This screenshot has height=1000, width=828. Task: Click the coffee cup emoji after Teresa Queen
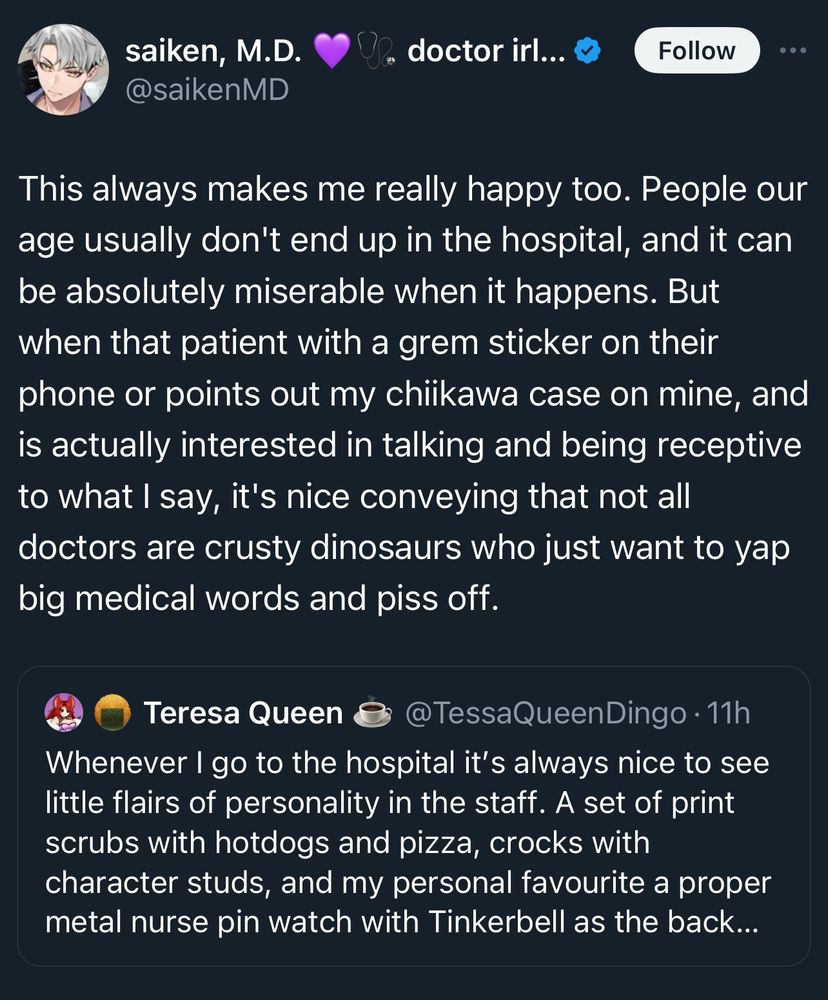tap(375, 713)
